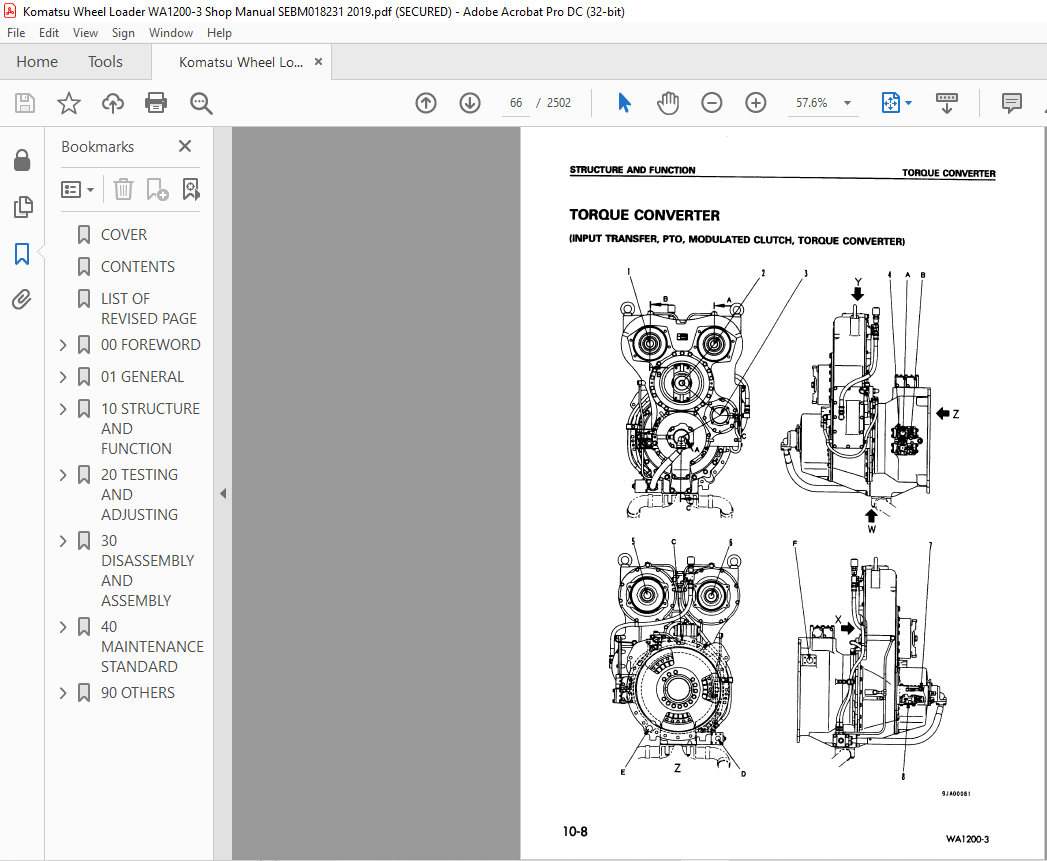Open the CONTENTS bookmark
Screen dimensions: 1047x861
pyautogui.click(x=138, y=267)
